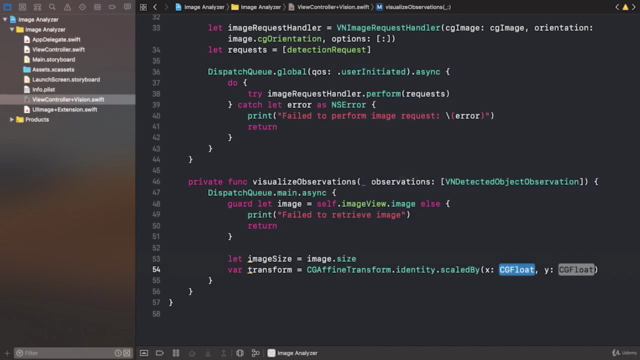Filter files with source-control status
The image size is (640, 360).
point(127,353)
